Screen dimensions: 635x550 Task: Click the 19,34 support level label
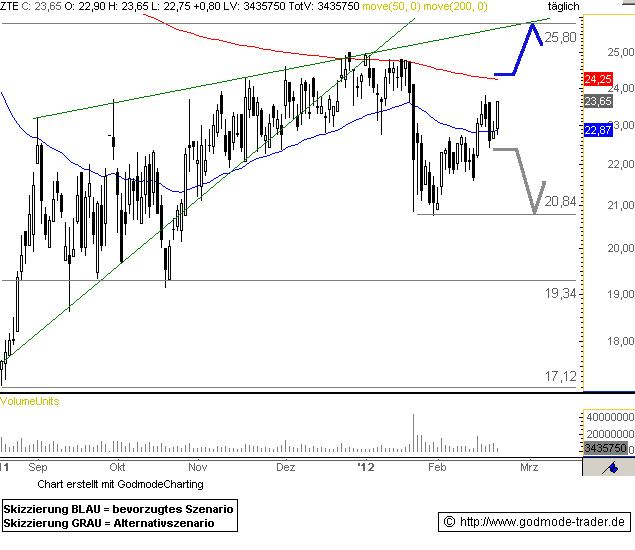coord(560,293)
